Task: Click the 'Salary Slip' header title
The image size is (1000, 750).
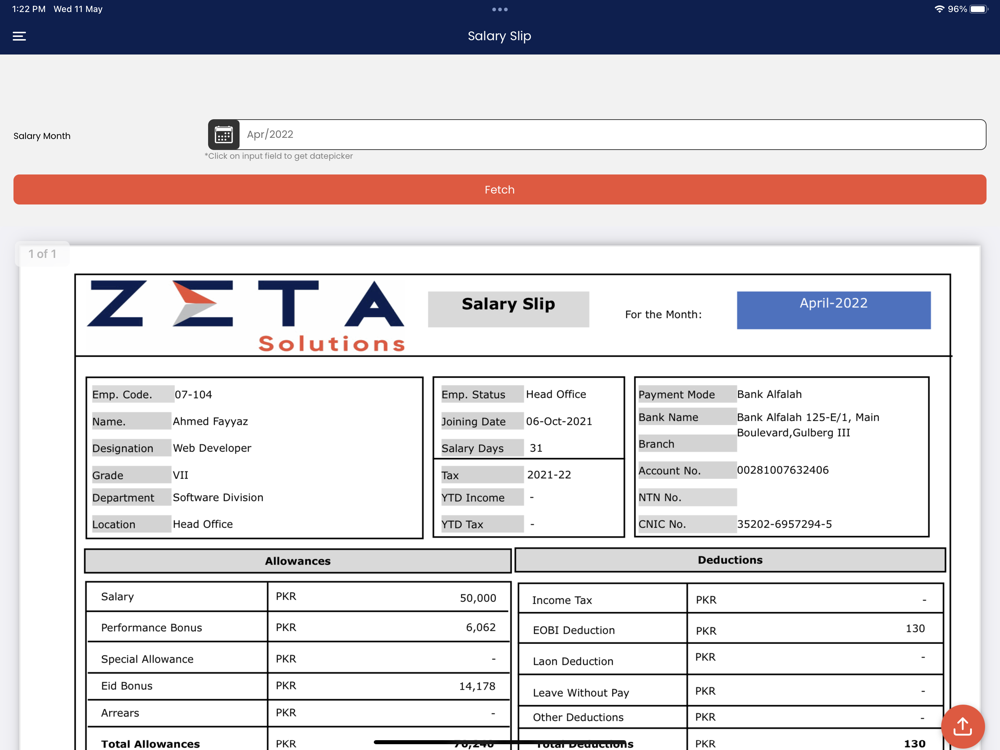Action: [x=499, y=36]
